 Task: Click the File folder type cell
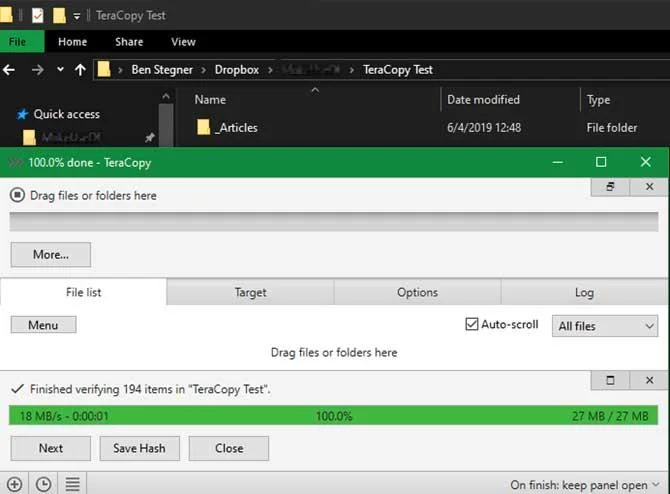611,127
